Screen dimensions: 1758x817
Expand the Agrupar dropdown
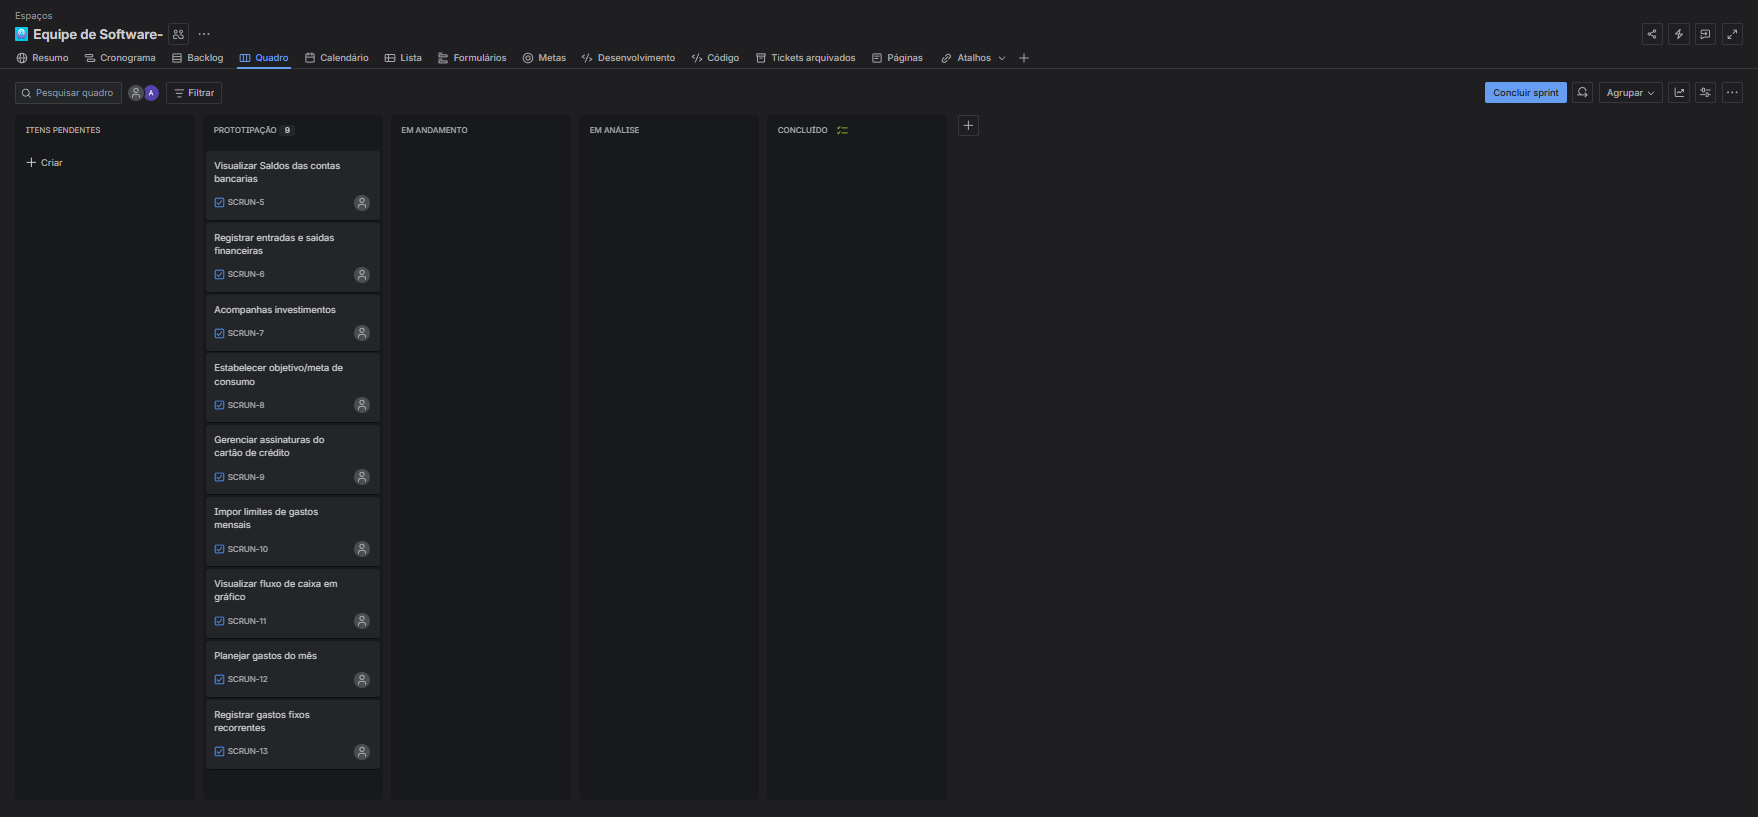1631,93
